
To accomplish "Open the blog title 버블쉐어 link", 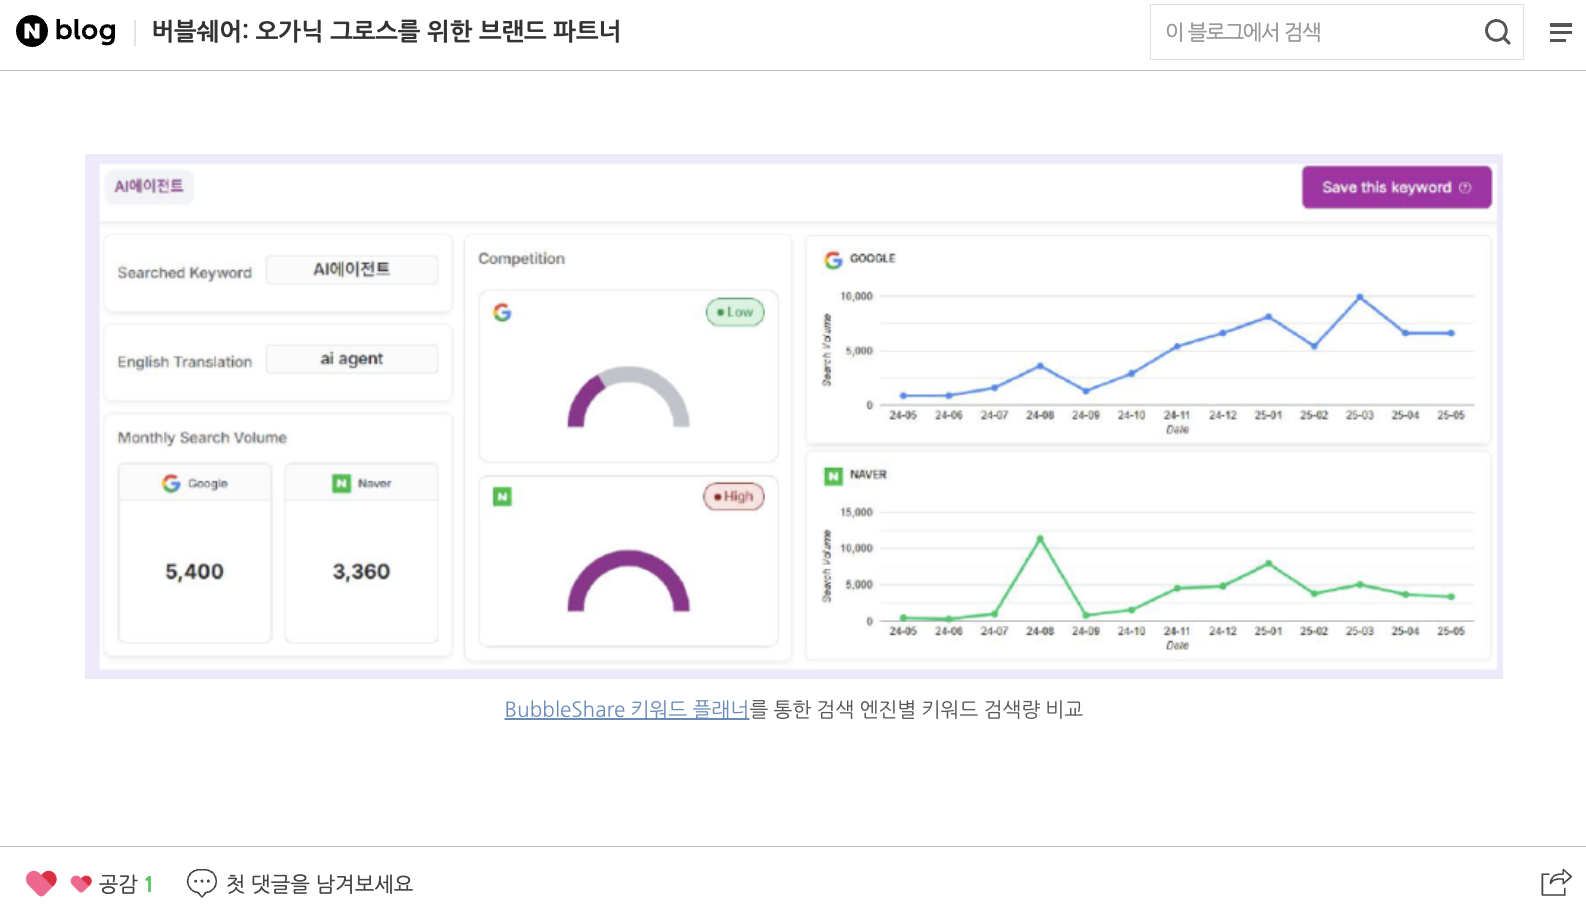I will coord(386,31).
